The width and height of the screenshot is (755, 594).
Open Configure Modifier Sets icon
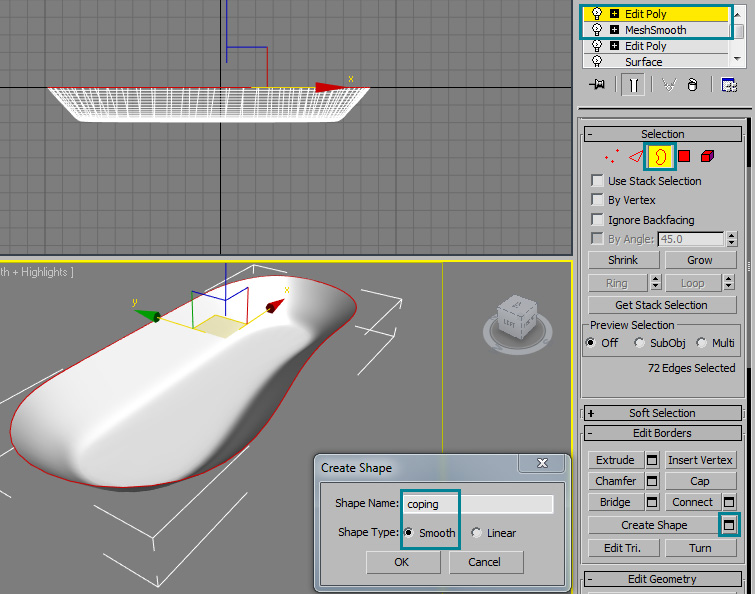click(729, 86)
